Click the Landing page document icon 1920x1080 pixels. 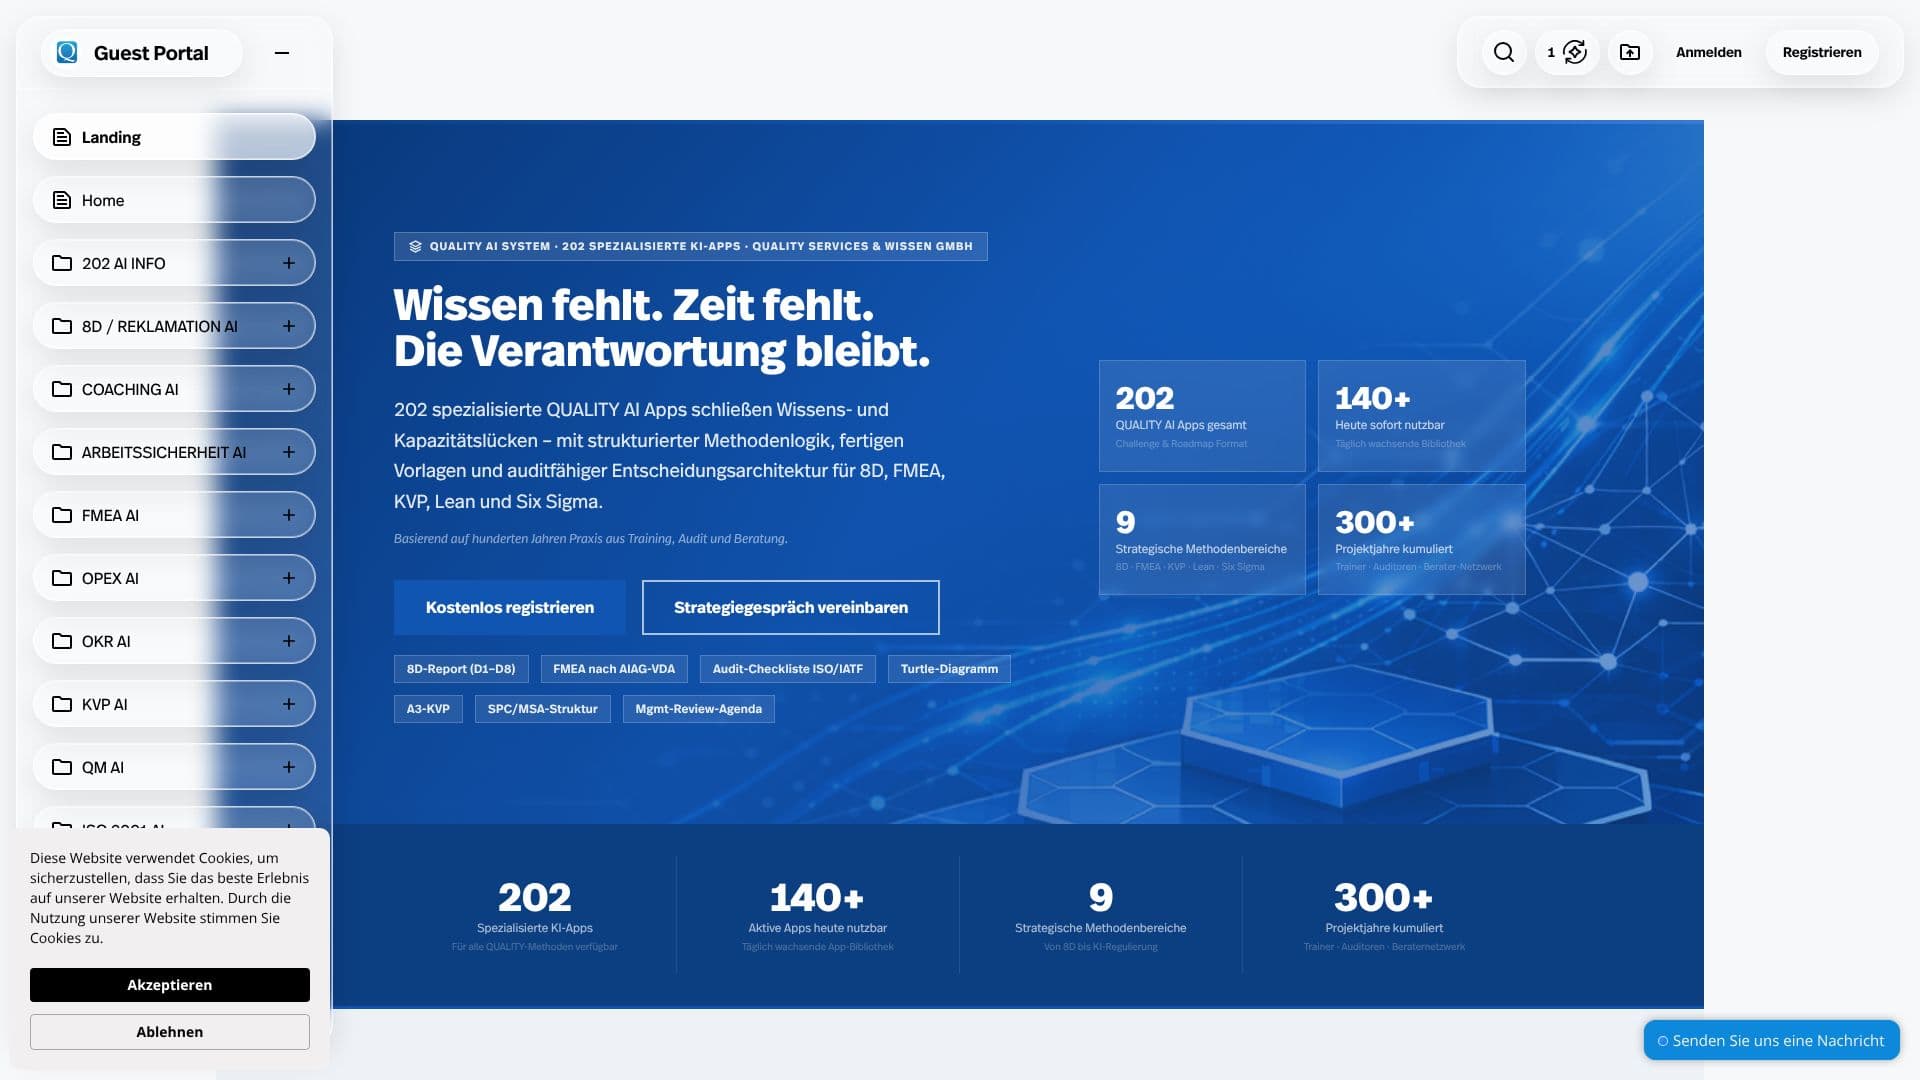tap(62, 137)
